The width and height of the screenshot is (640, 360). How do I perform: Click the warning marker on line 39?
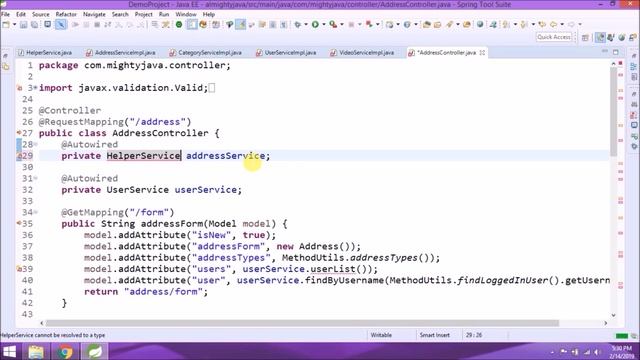(19, 269)
